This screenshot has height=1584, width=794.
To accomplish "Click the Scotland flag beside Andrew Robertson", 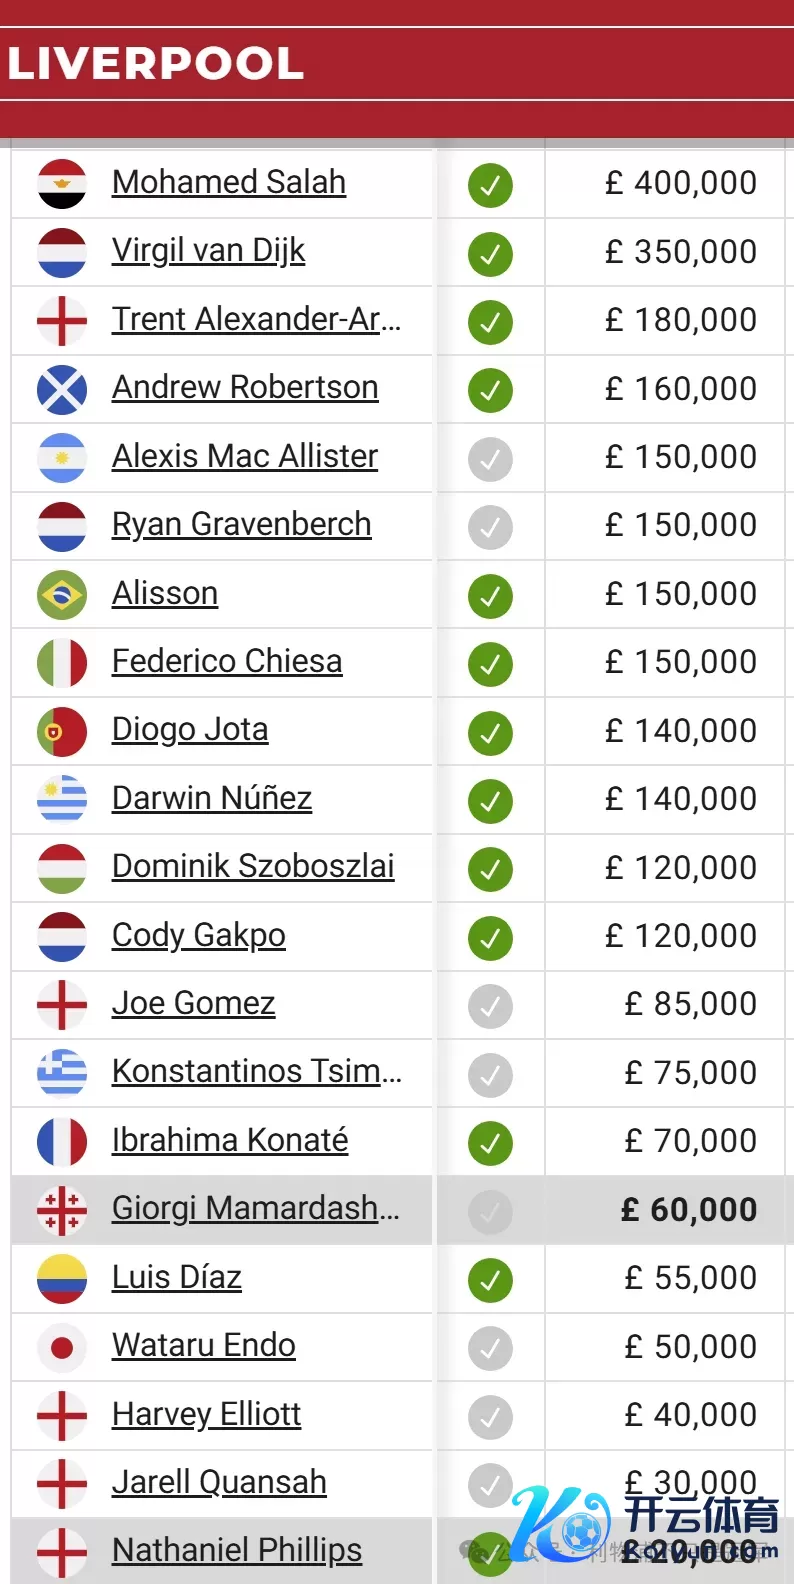I will (x=61, y=390).
